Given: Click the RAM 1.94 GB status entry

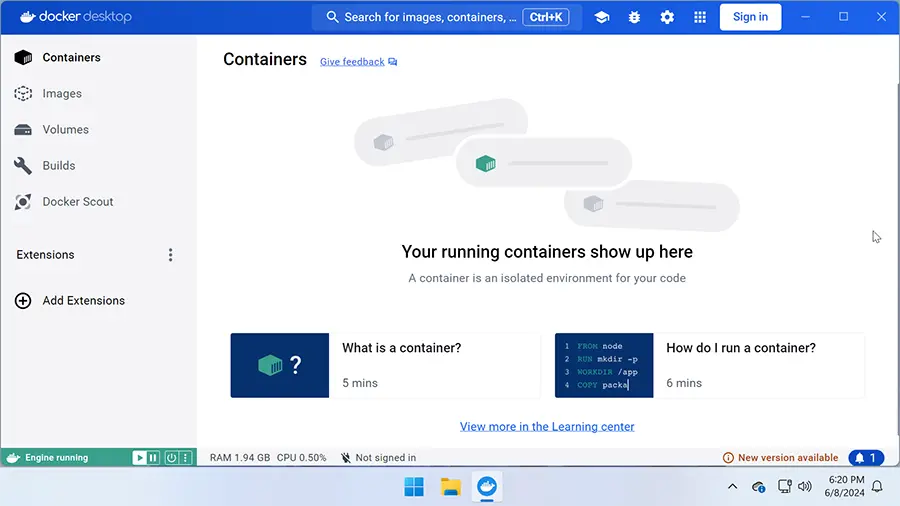Looking at the screenshot, I should 240,458.
